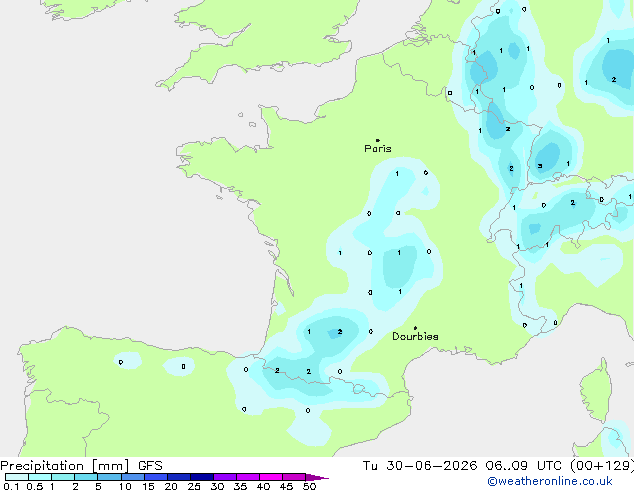Image resolution: width=634 pixels, height=490 pixels.
Task: Select the dot marker above Paris
Action: click(378, 140)
